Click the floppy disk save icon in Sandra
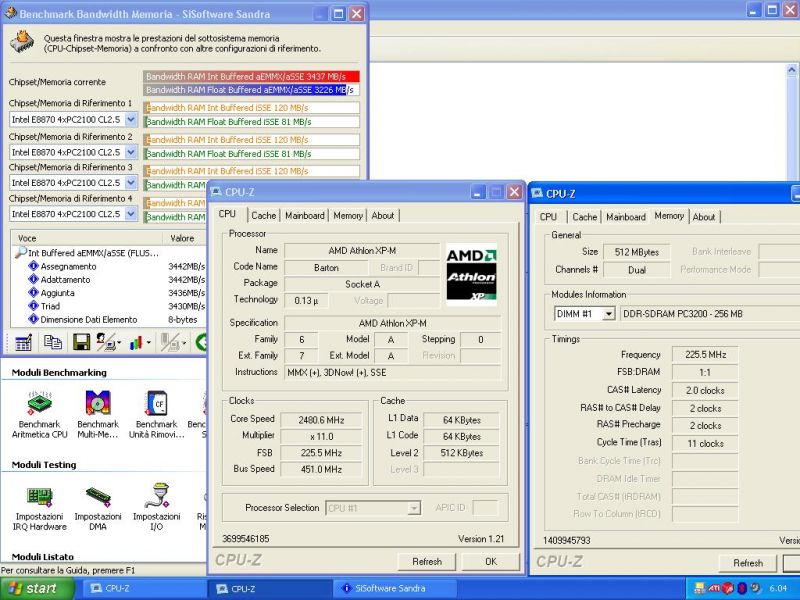The width and height of the screenshot is (800, 600). point(81,342)
